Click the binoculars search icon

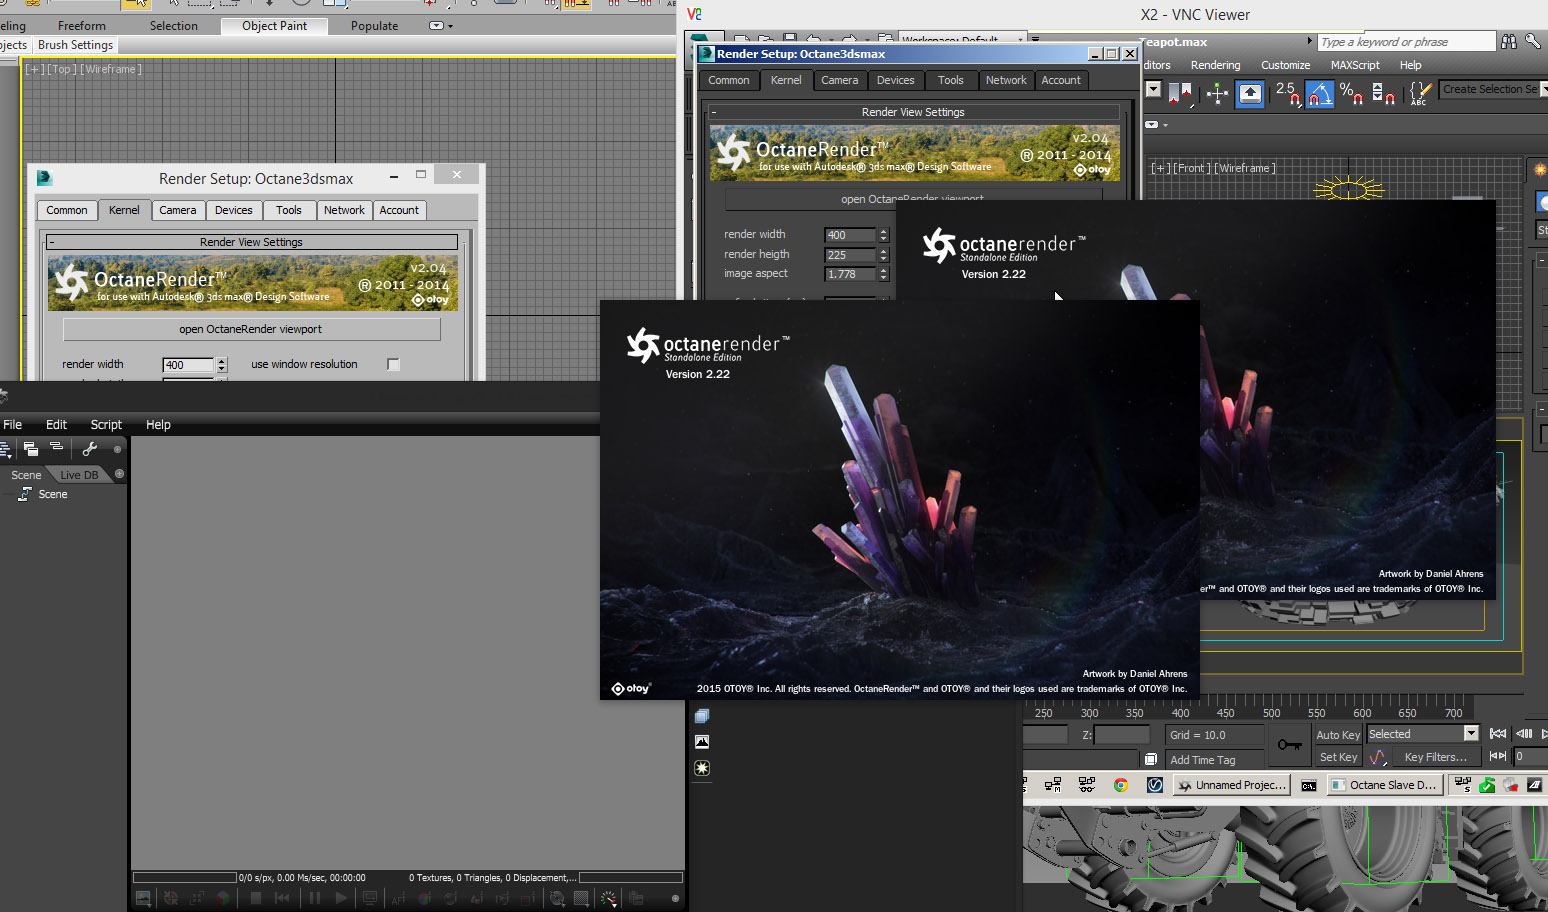tap(1509, 41)
